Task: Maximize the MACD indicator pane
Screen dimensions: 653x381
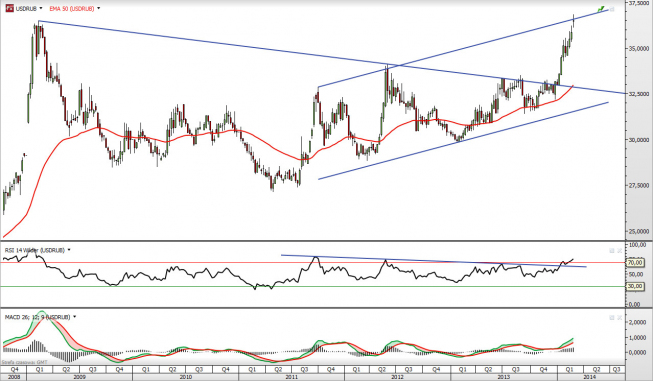Action: tap(612, 318)
